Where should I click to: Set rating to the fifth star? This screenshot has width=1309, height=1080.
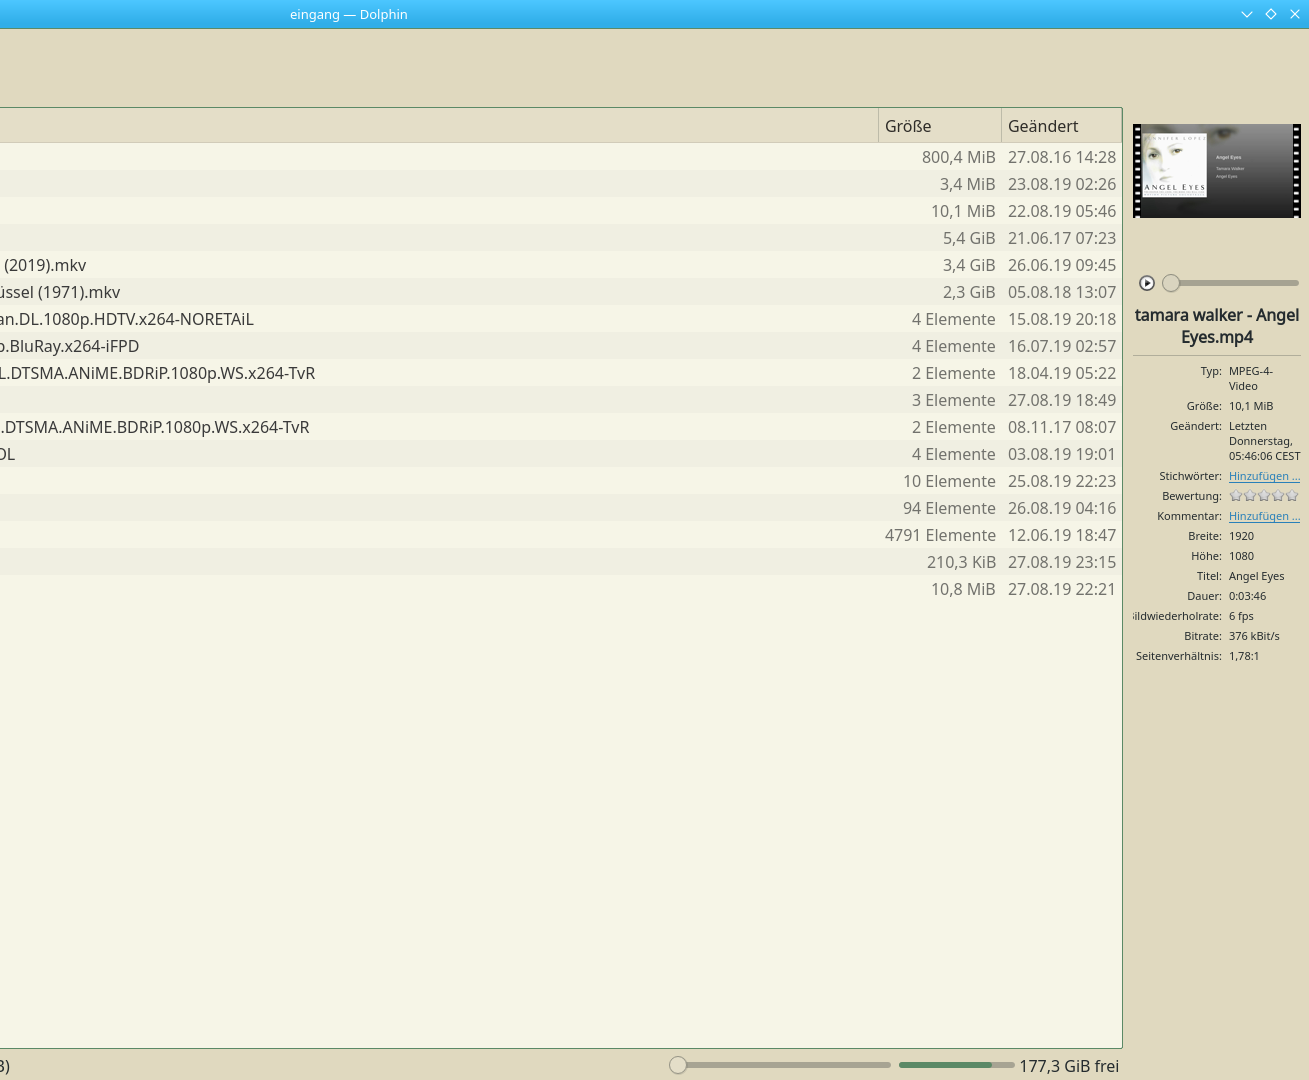pos(1292,496)
